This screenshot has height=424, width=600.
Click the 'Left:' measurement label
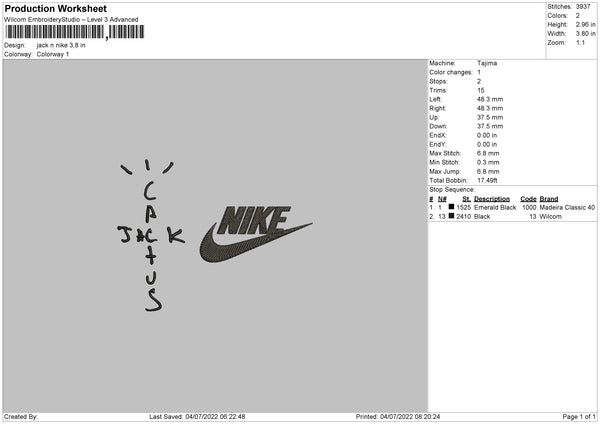(435, 99)
